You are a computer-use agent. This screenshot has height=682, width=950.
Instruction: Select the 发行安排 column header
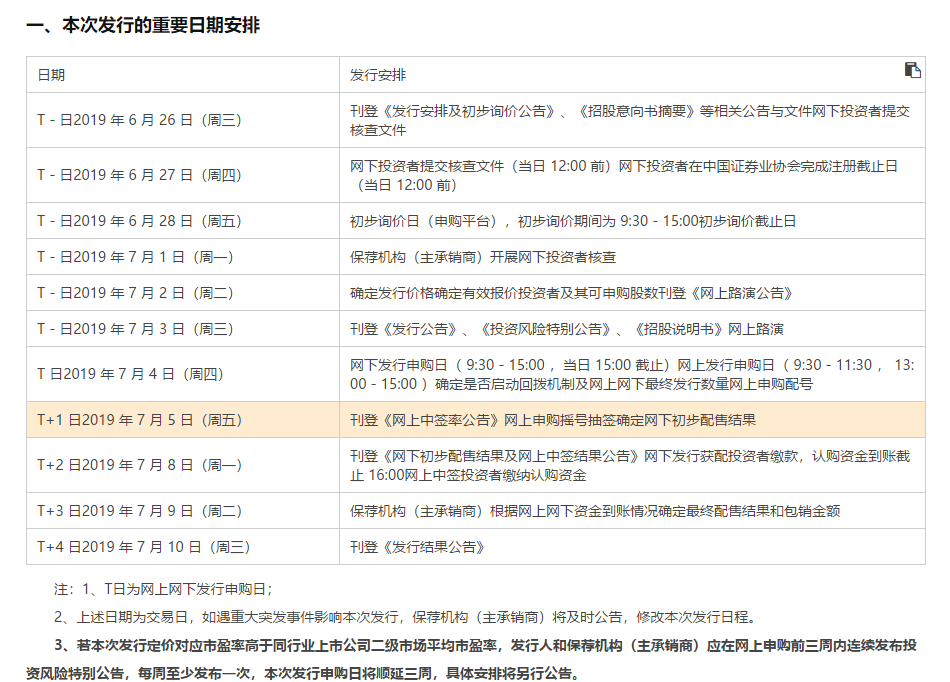point(378,75)
